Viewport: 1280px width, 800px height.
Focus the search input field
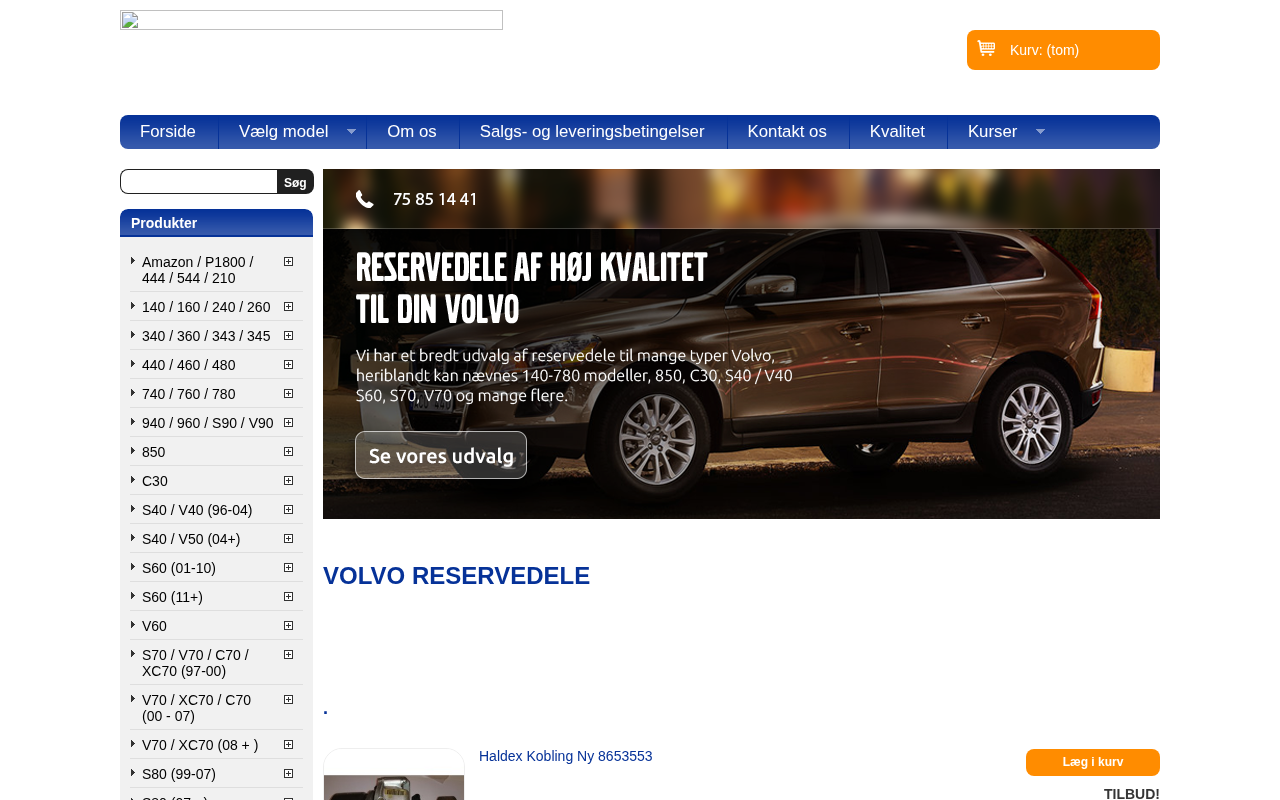(x=199, y=182)
